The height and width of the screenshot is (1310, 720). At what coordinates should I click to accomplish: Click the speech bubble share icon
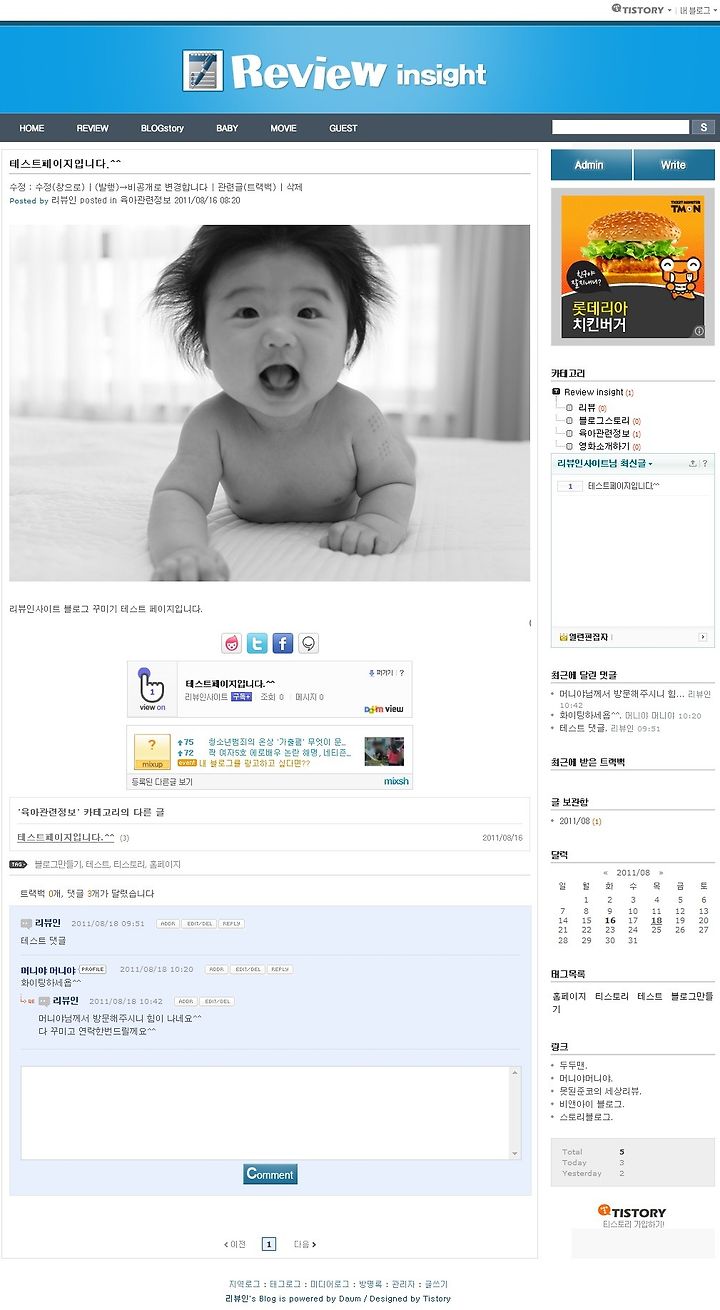[x=309, y=644]
